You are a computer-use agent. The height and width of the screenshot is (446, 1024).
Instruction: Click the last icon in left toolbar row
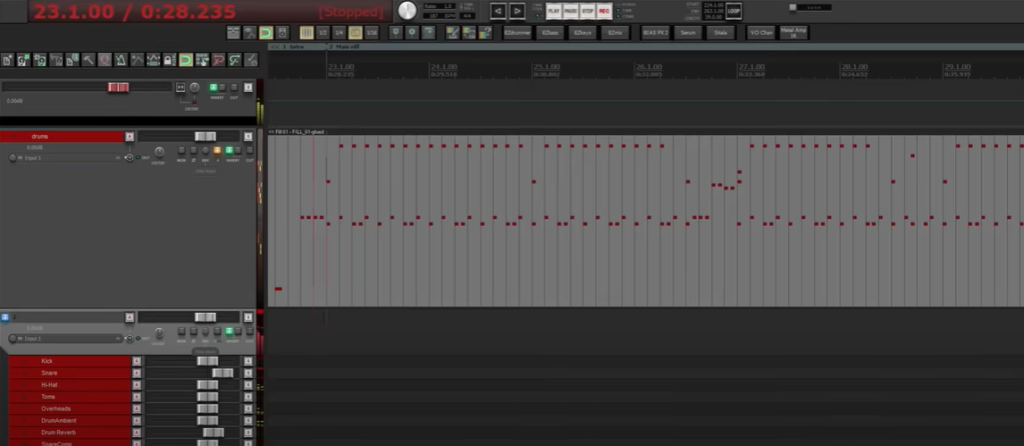pyautogui.click(x=251, y=60)
